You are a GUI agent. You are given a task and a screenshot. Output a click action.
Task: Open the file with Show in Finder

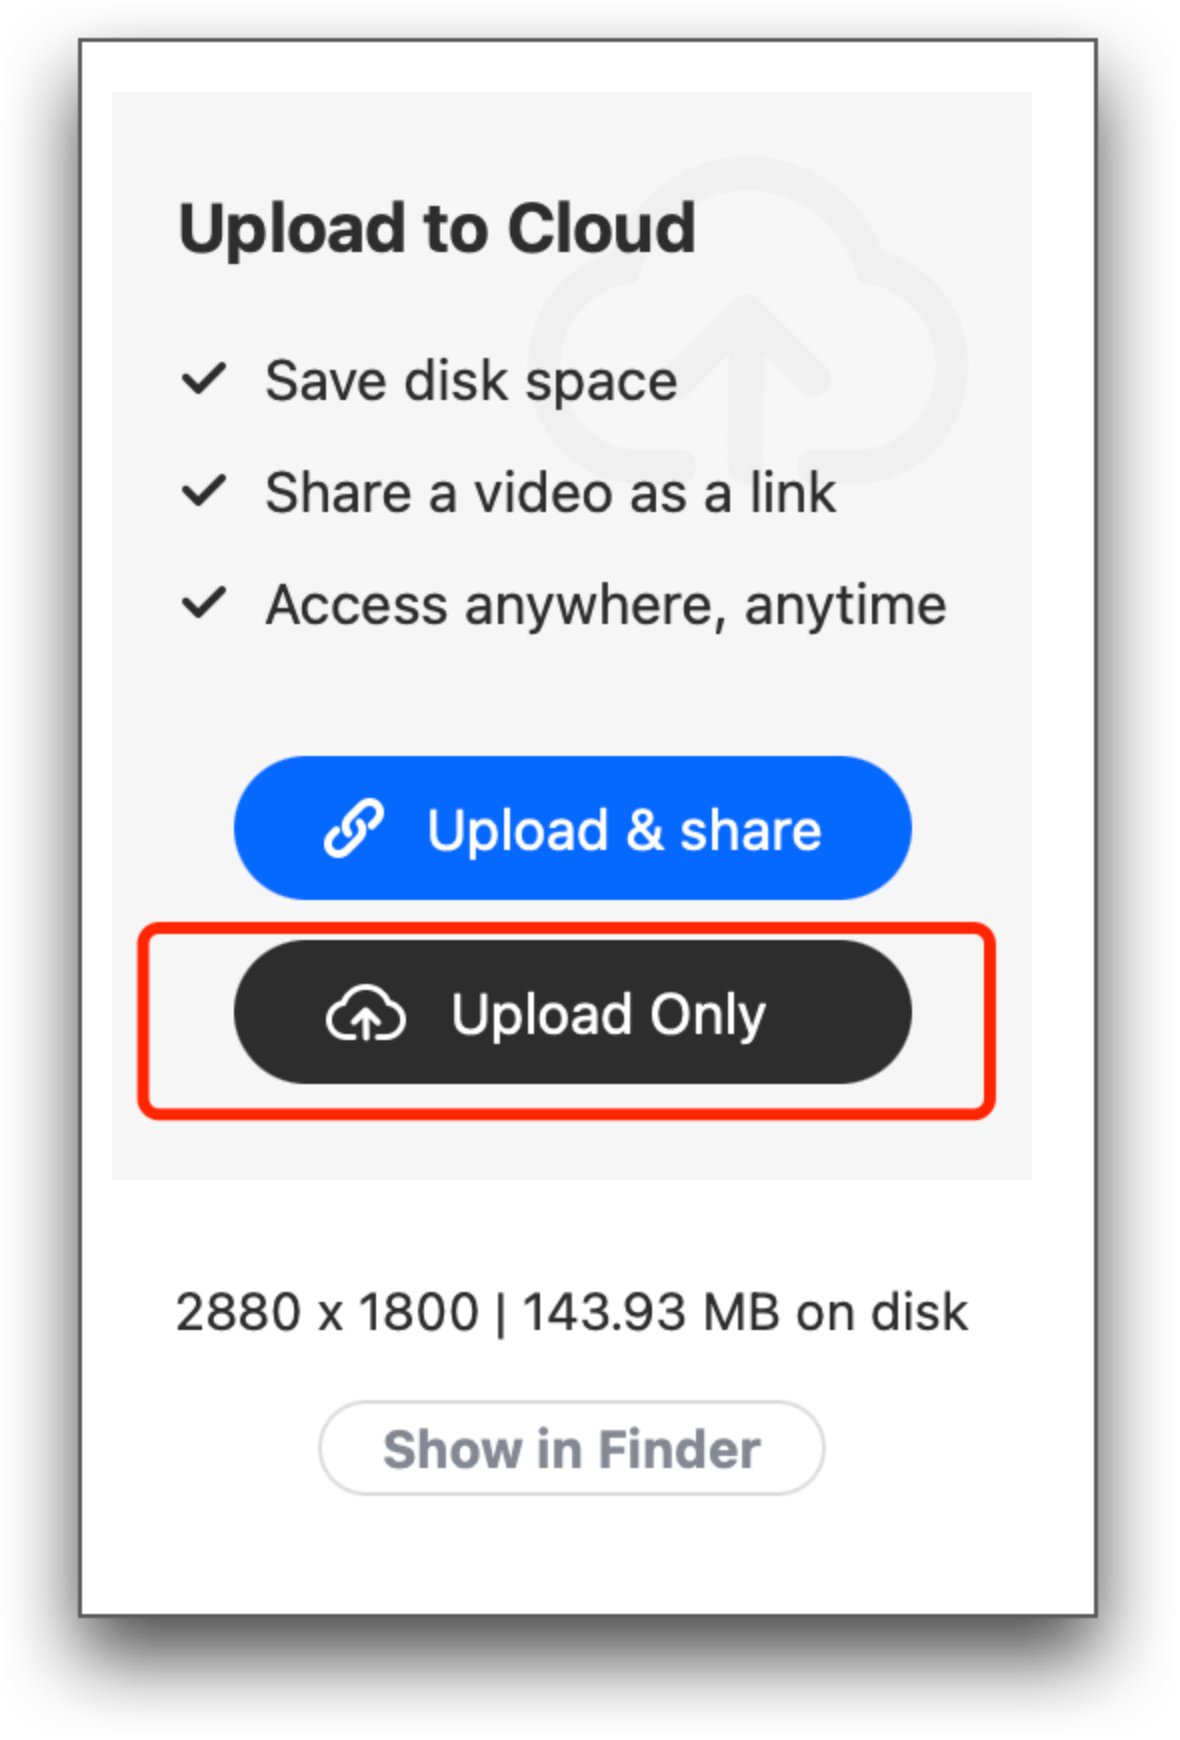pos(572,1448)
